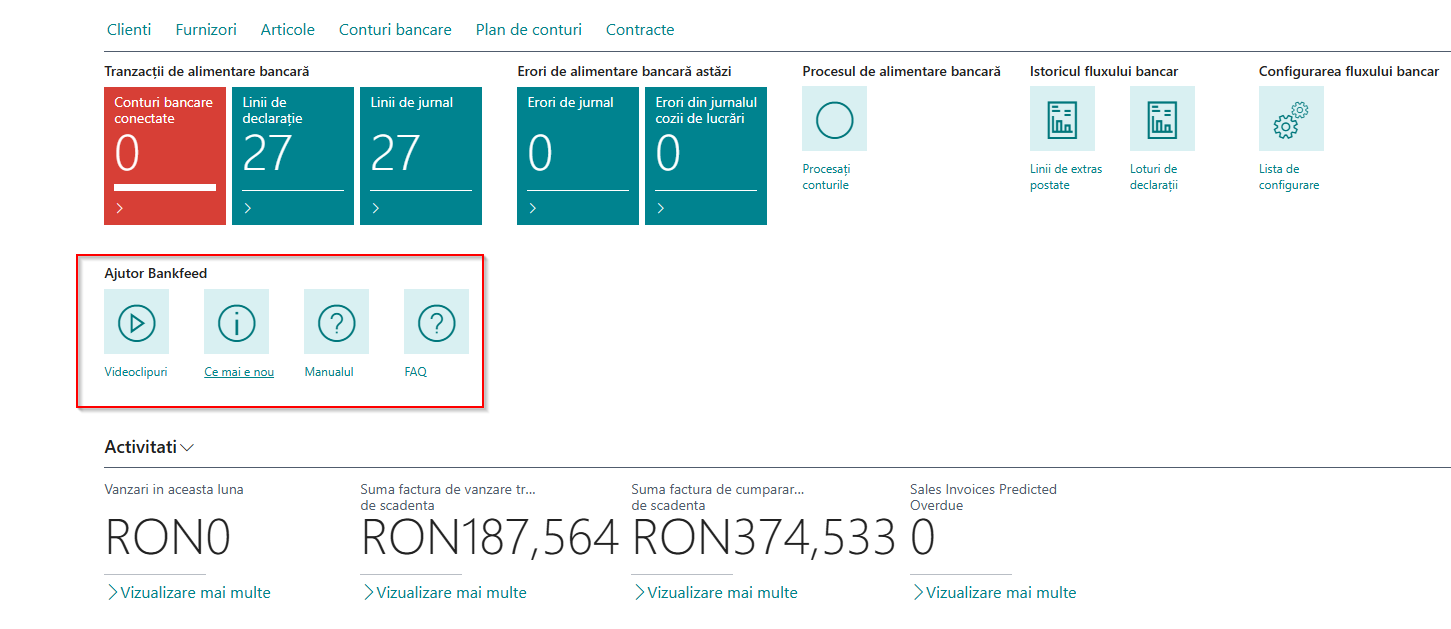Screen dimensions: 1451x629
Task: Click the RON374,533 purchase invoice amount
Action: click(x=764, y=539)
